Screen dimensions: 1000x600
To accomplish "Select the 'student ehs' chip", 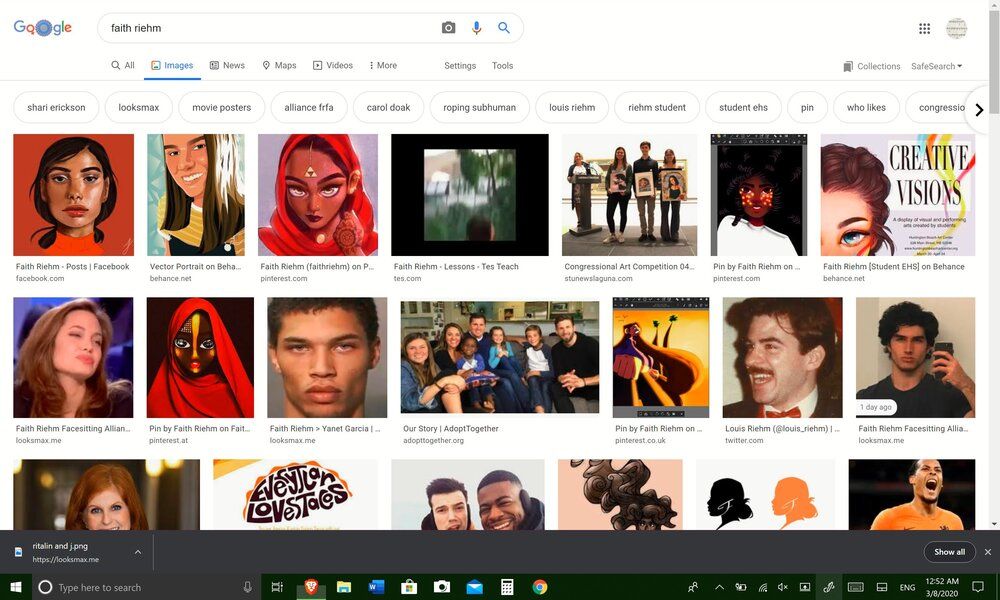I will click(x=744, y=108).
